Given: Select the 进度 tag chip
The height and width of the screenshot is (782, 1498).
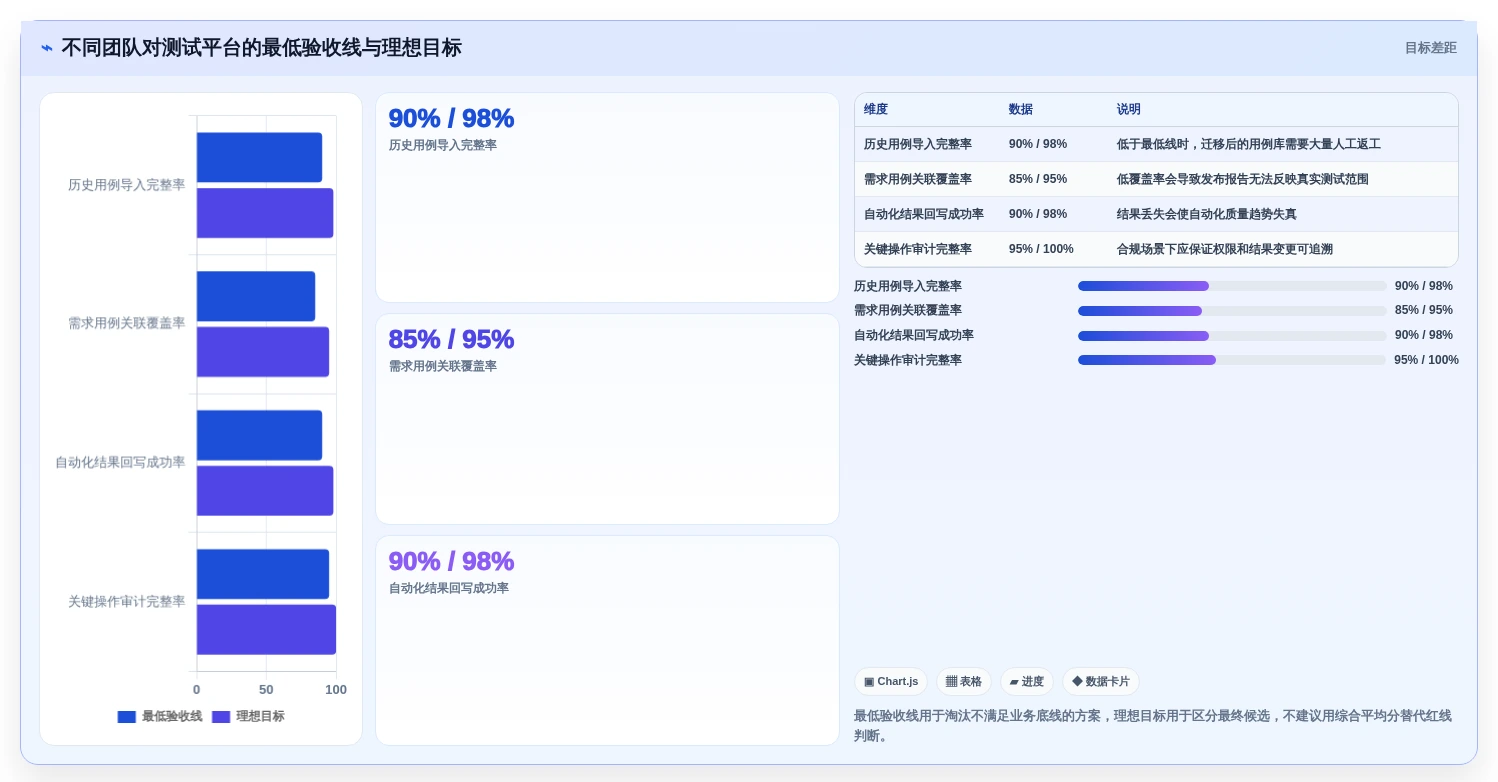Looking at the screenshot, I should pos(1027,682).
